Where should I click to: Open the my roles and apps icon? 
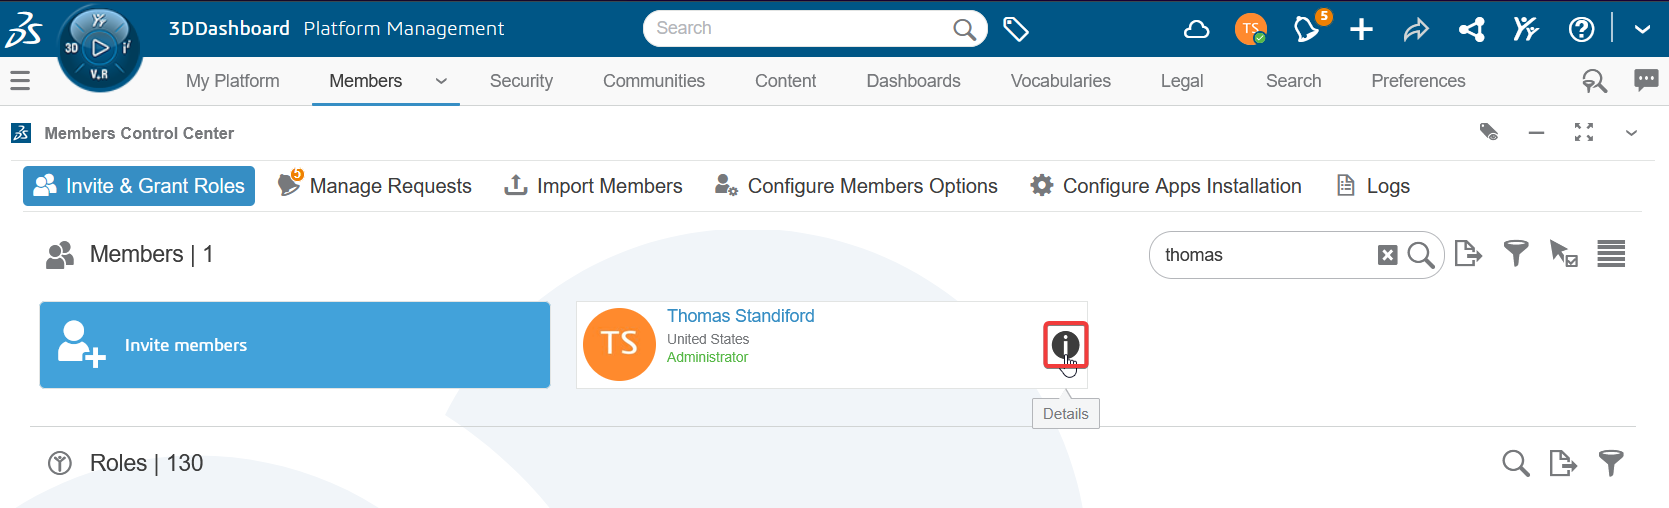(x=1526, y=29)
